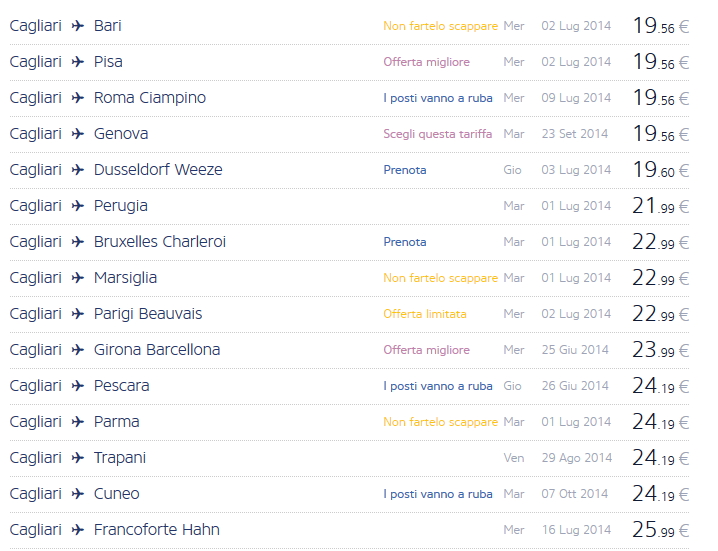Image resolution: width=718 pixels, height=551 pixels.
Task: Click the 07 Ott 2014 date for Cuneo
Action: [x=575, y=494]
